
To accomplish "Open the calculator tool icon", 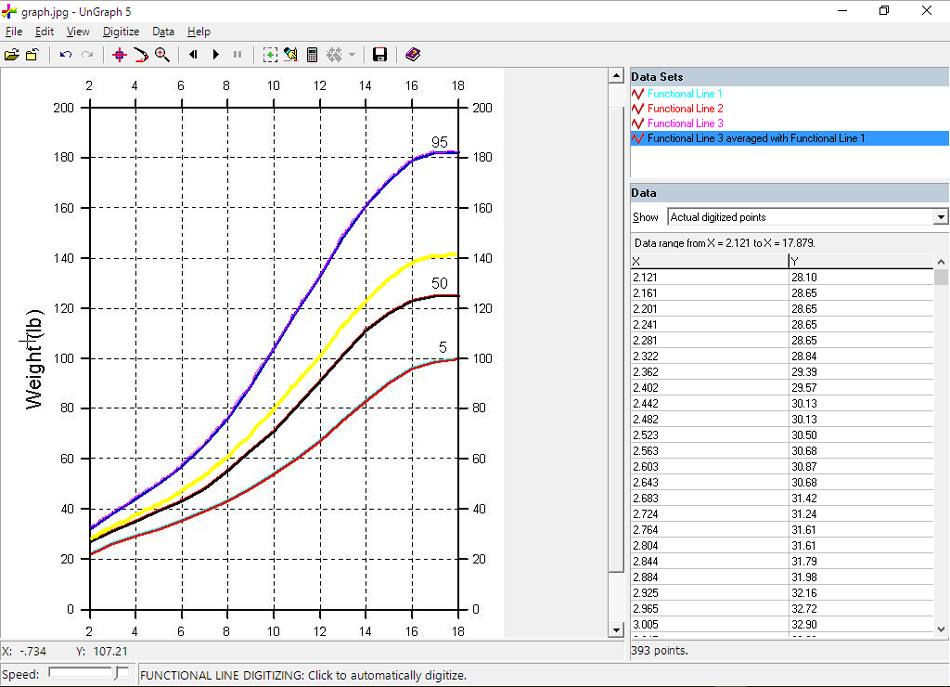I will tap(312, 55).
